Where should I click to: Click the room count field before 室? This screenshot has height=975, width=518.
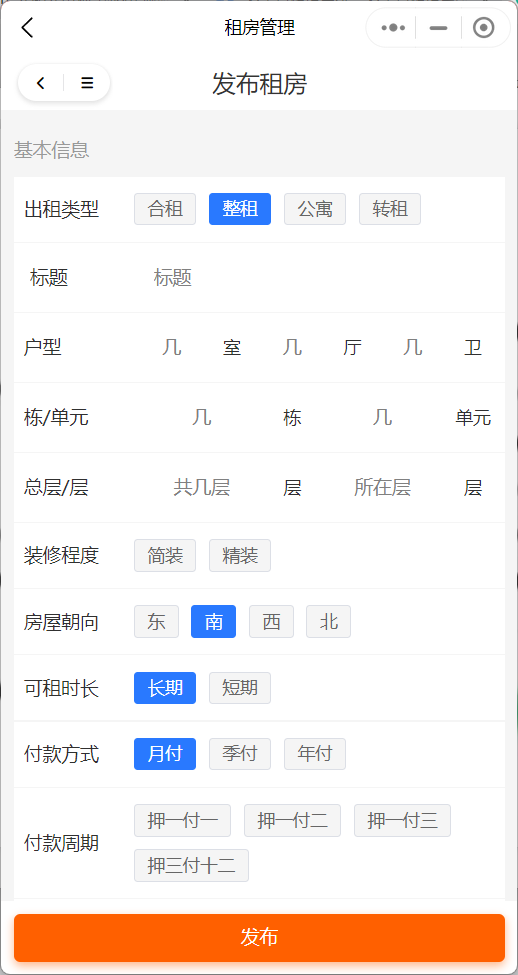[x=172, y=348]
